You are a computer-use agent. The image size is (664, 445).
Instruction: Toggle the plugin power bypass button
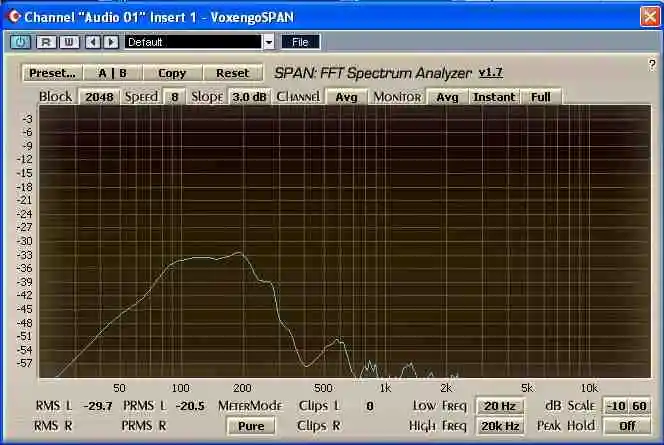pyautogui.click(x=20, y=42)
